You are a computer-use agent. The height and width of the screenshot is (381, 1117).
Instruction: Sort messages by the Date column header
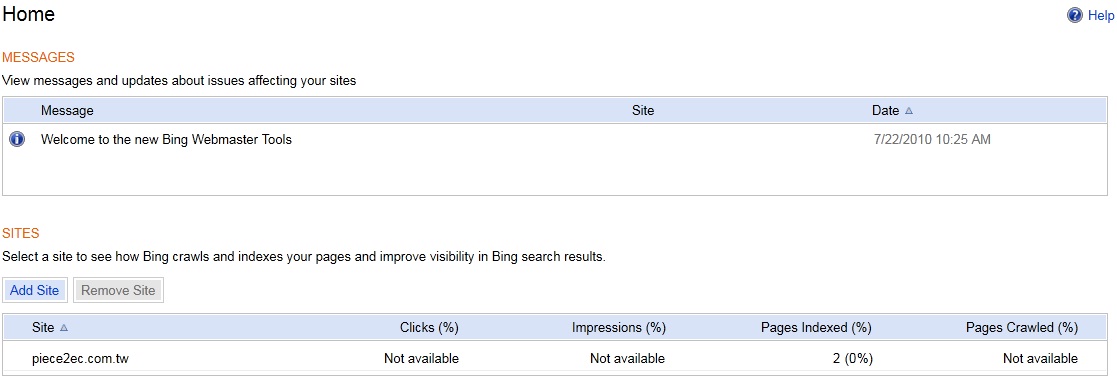pos(885,111)
